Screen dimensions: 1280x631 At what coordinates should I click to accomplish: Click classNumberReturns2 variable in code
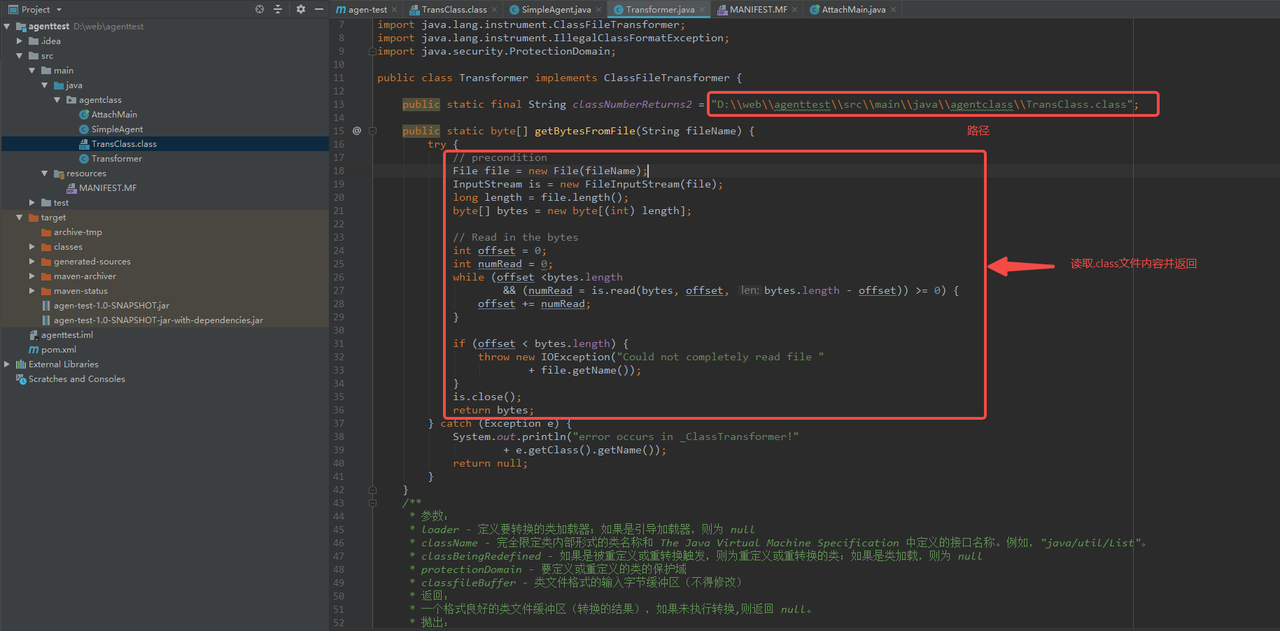(632, 104)
